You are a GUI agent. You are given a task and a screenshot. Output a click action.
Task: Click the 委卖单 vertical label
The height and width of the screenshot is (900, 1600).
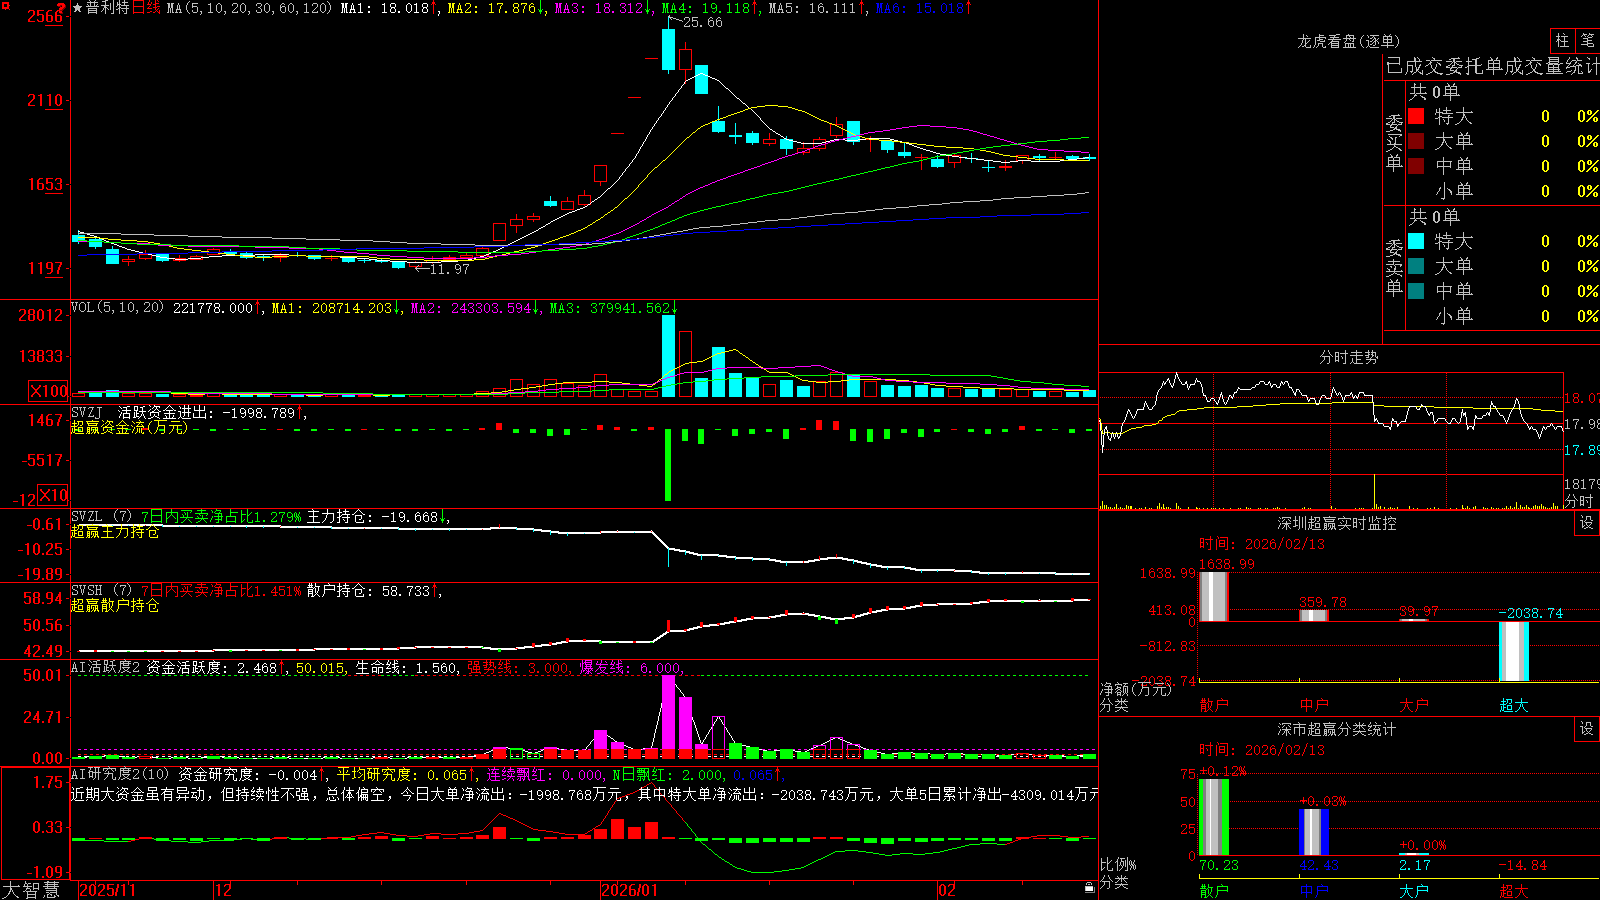(x=1394, y=267)
